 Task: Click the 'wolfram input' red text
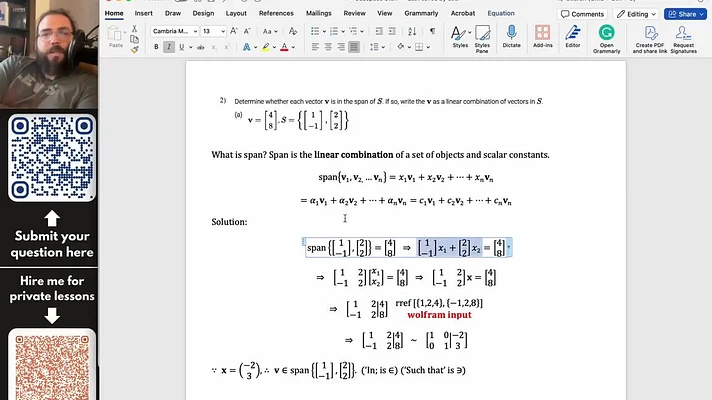439,315
